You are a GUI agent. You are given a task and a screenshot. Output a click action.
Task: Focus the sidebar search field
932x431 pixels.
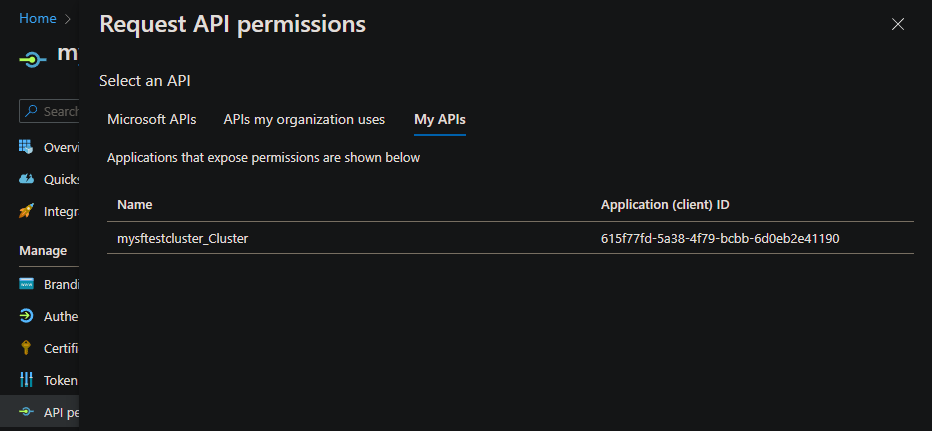[x=62, y=111]
